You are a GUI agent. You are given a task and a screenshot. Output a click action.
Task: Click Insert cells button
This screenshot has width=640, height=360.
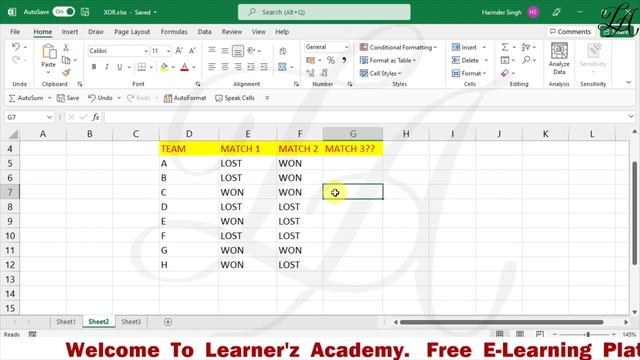click(x=464, y=47)
